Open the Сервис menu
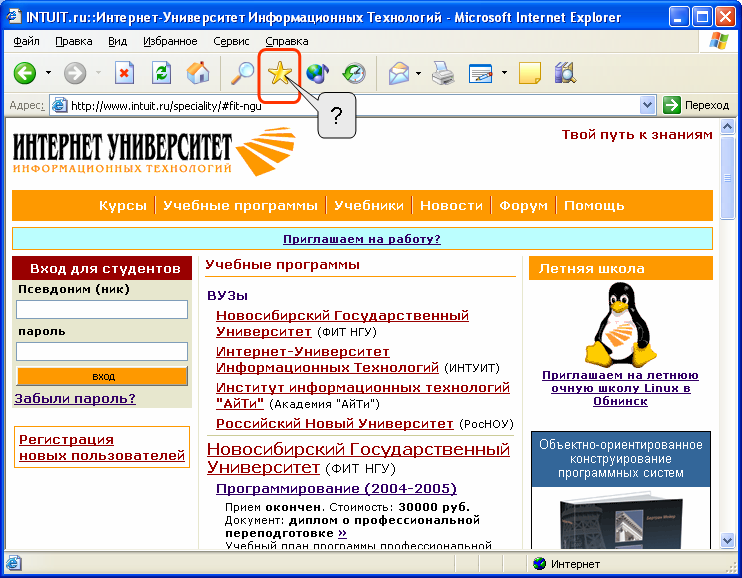This screenshot has height=578, width=742. (231, 41)
